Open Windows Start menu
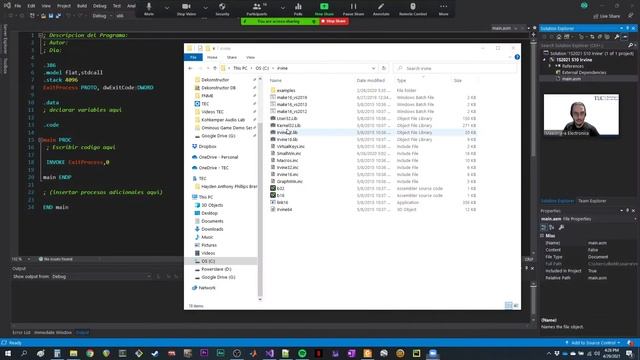 8,353
